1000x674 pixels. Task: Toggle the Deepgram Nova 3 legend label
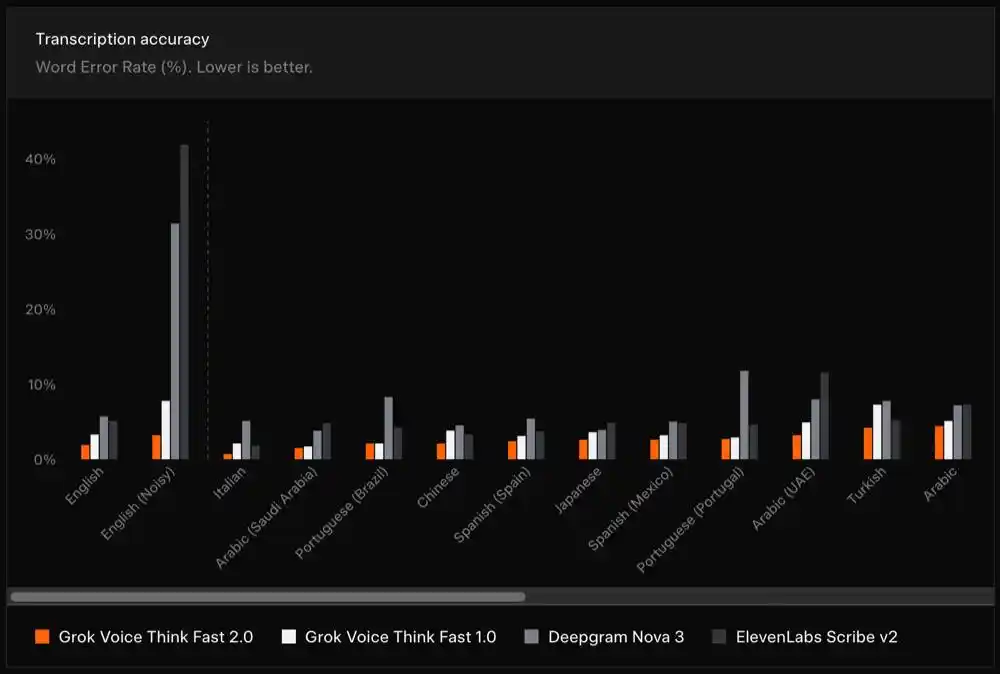tap(616, 637)
